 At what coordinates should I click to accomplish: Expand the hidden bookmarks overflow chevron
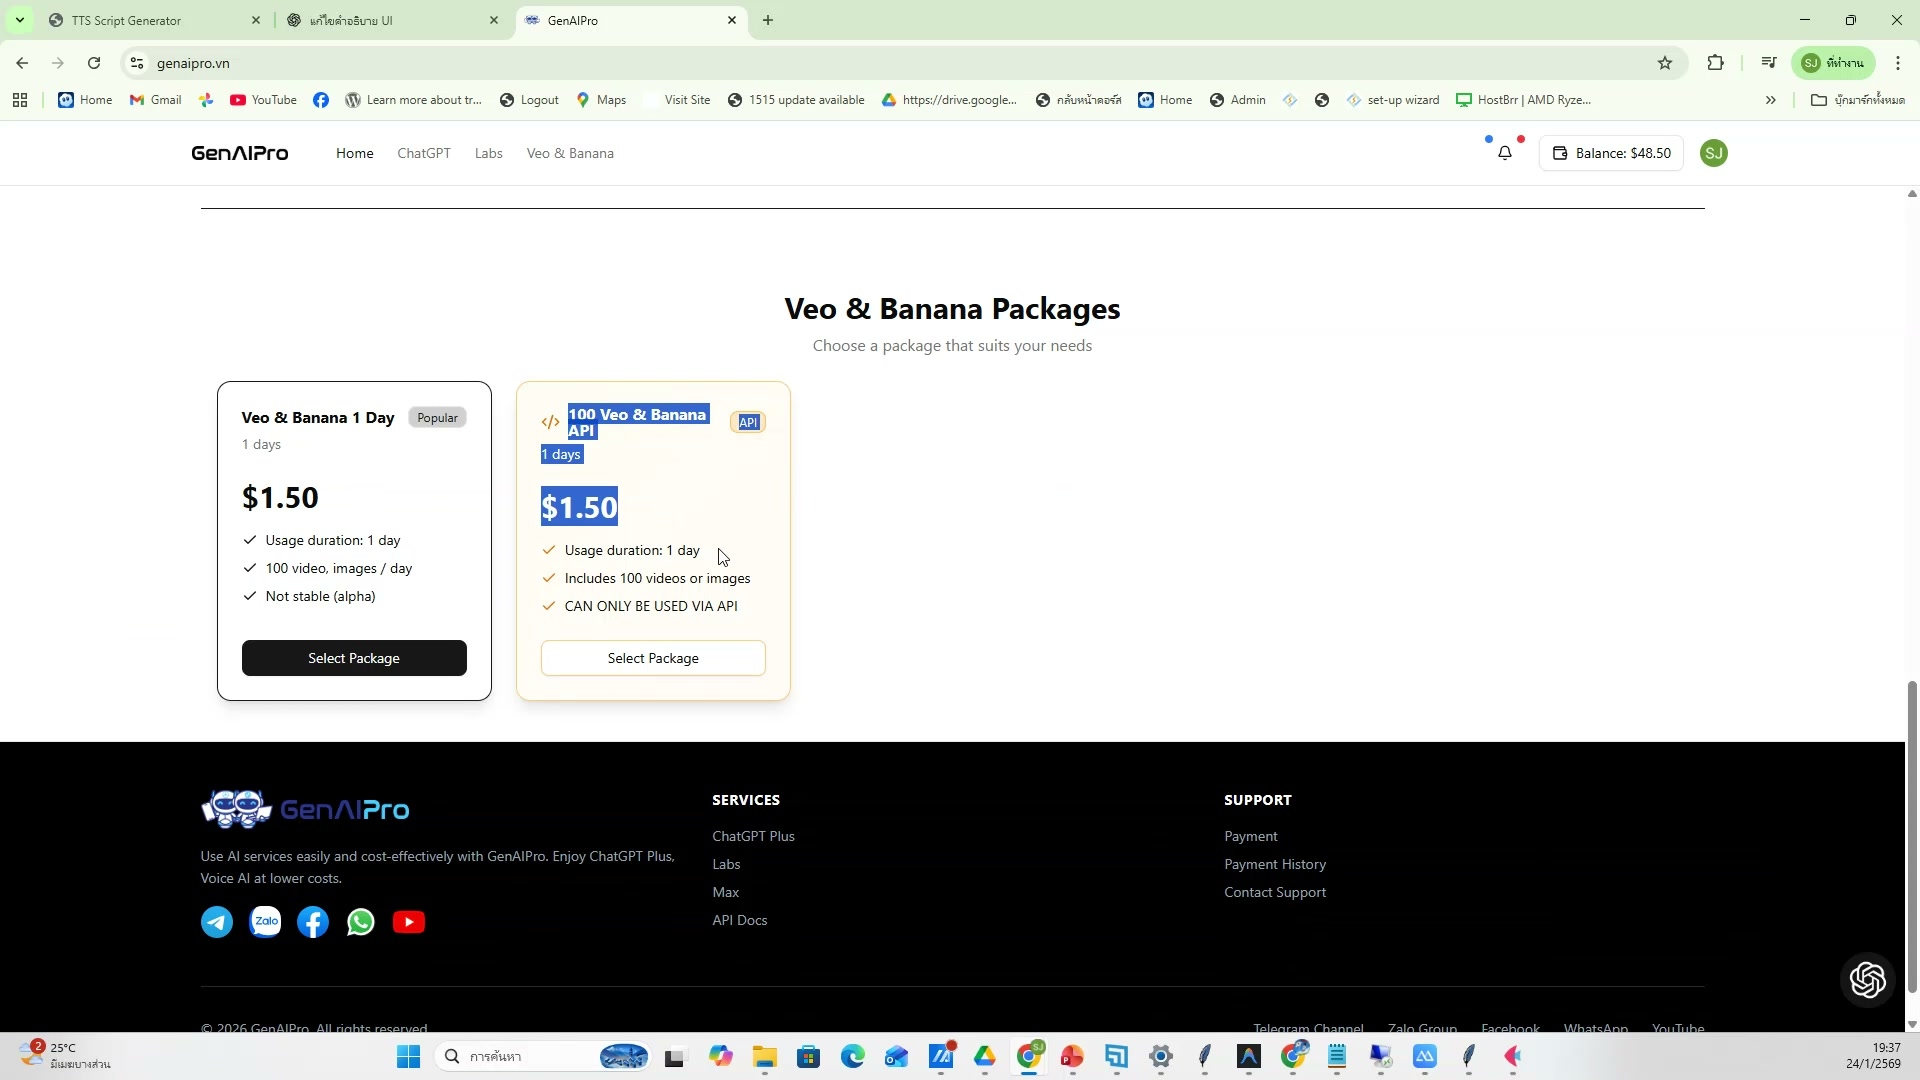click(x=1770, y=100)
